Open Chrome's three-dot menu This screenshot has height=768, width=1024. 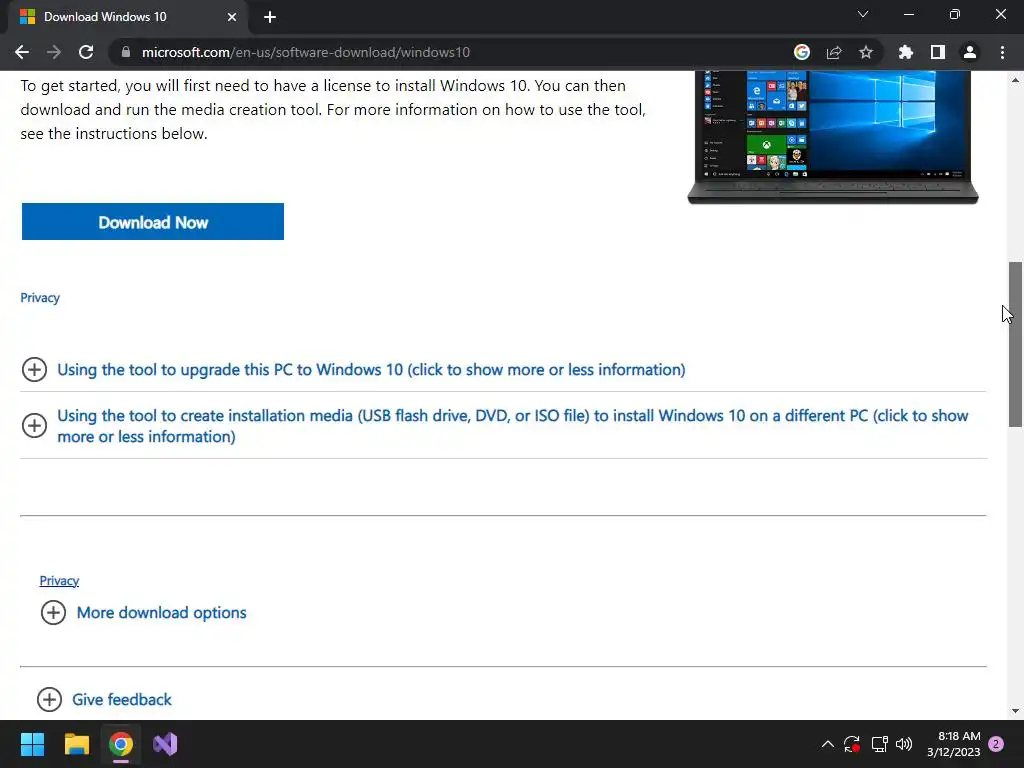(x=1002, y=52)
